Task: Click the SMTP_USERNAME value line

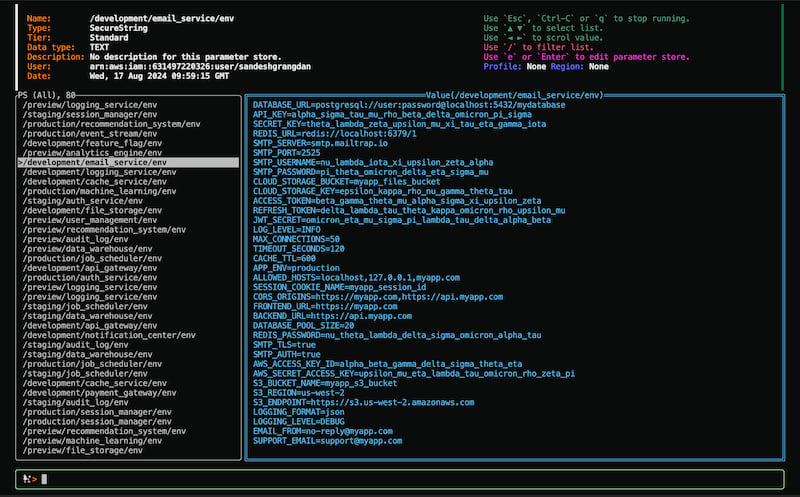Action: 373,162
